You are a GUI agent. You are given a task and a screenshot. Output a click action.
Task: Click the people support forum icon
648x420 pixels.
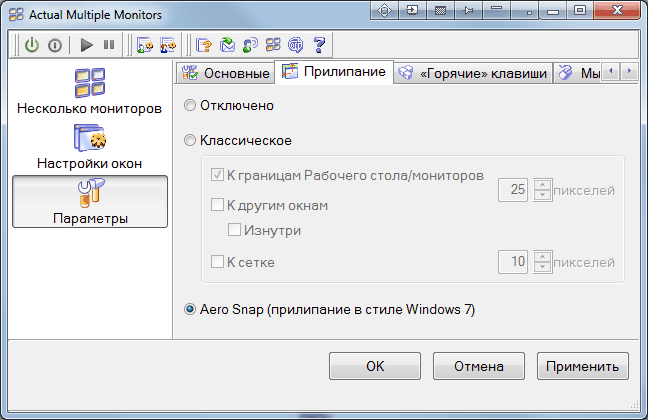[x=250, y=45]
